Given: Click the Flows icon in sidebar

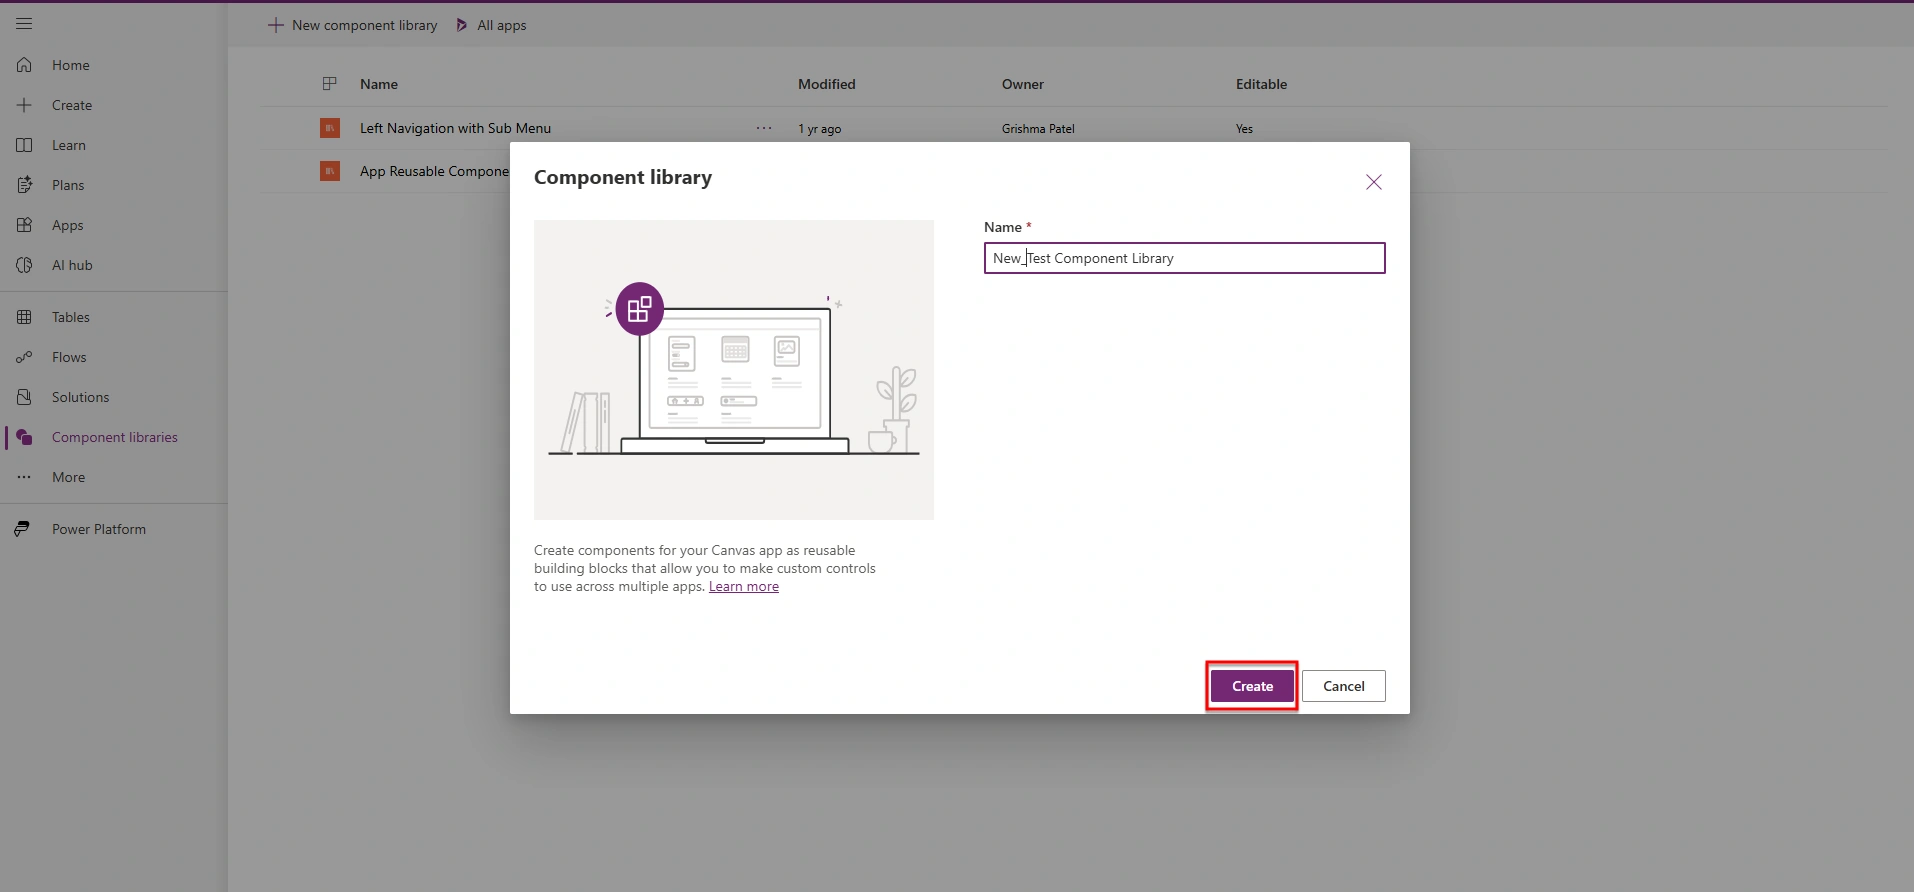Looking at the screenshot, I should pos(24,357).
